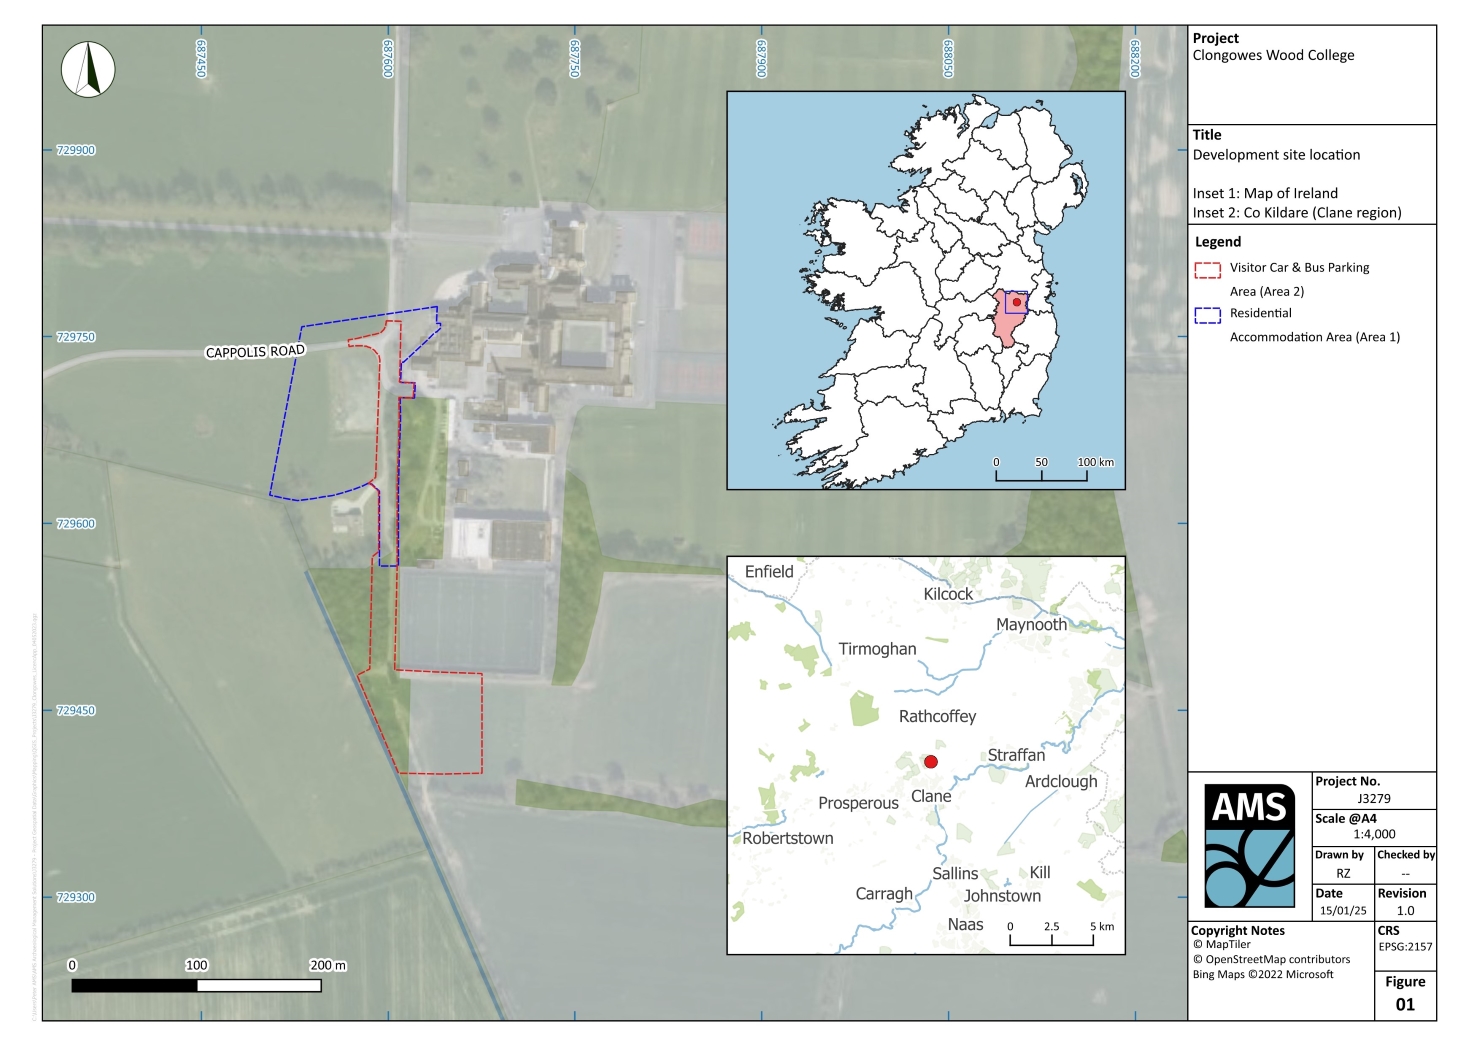Select the EPSG:2157 CRS text
The image size is (1480, 1046).
(1405, 947)
